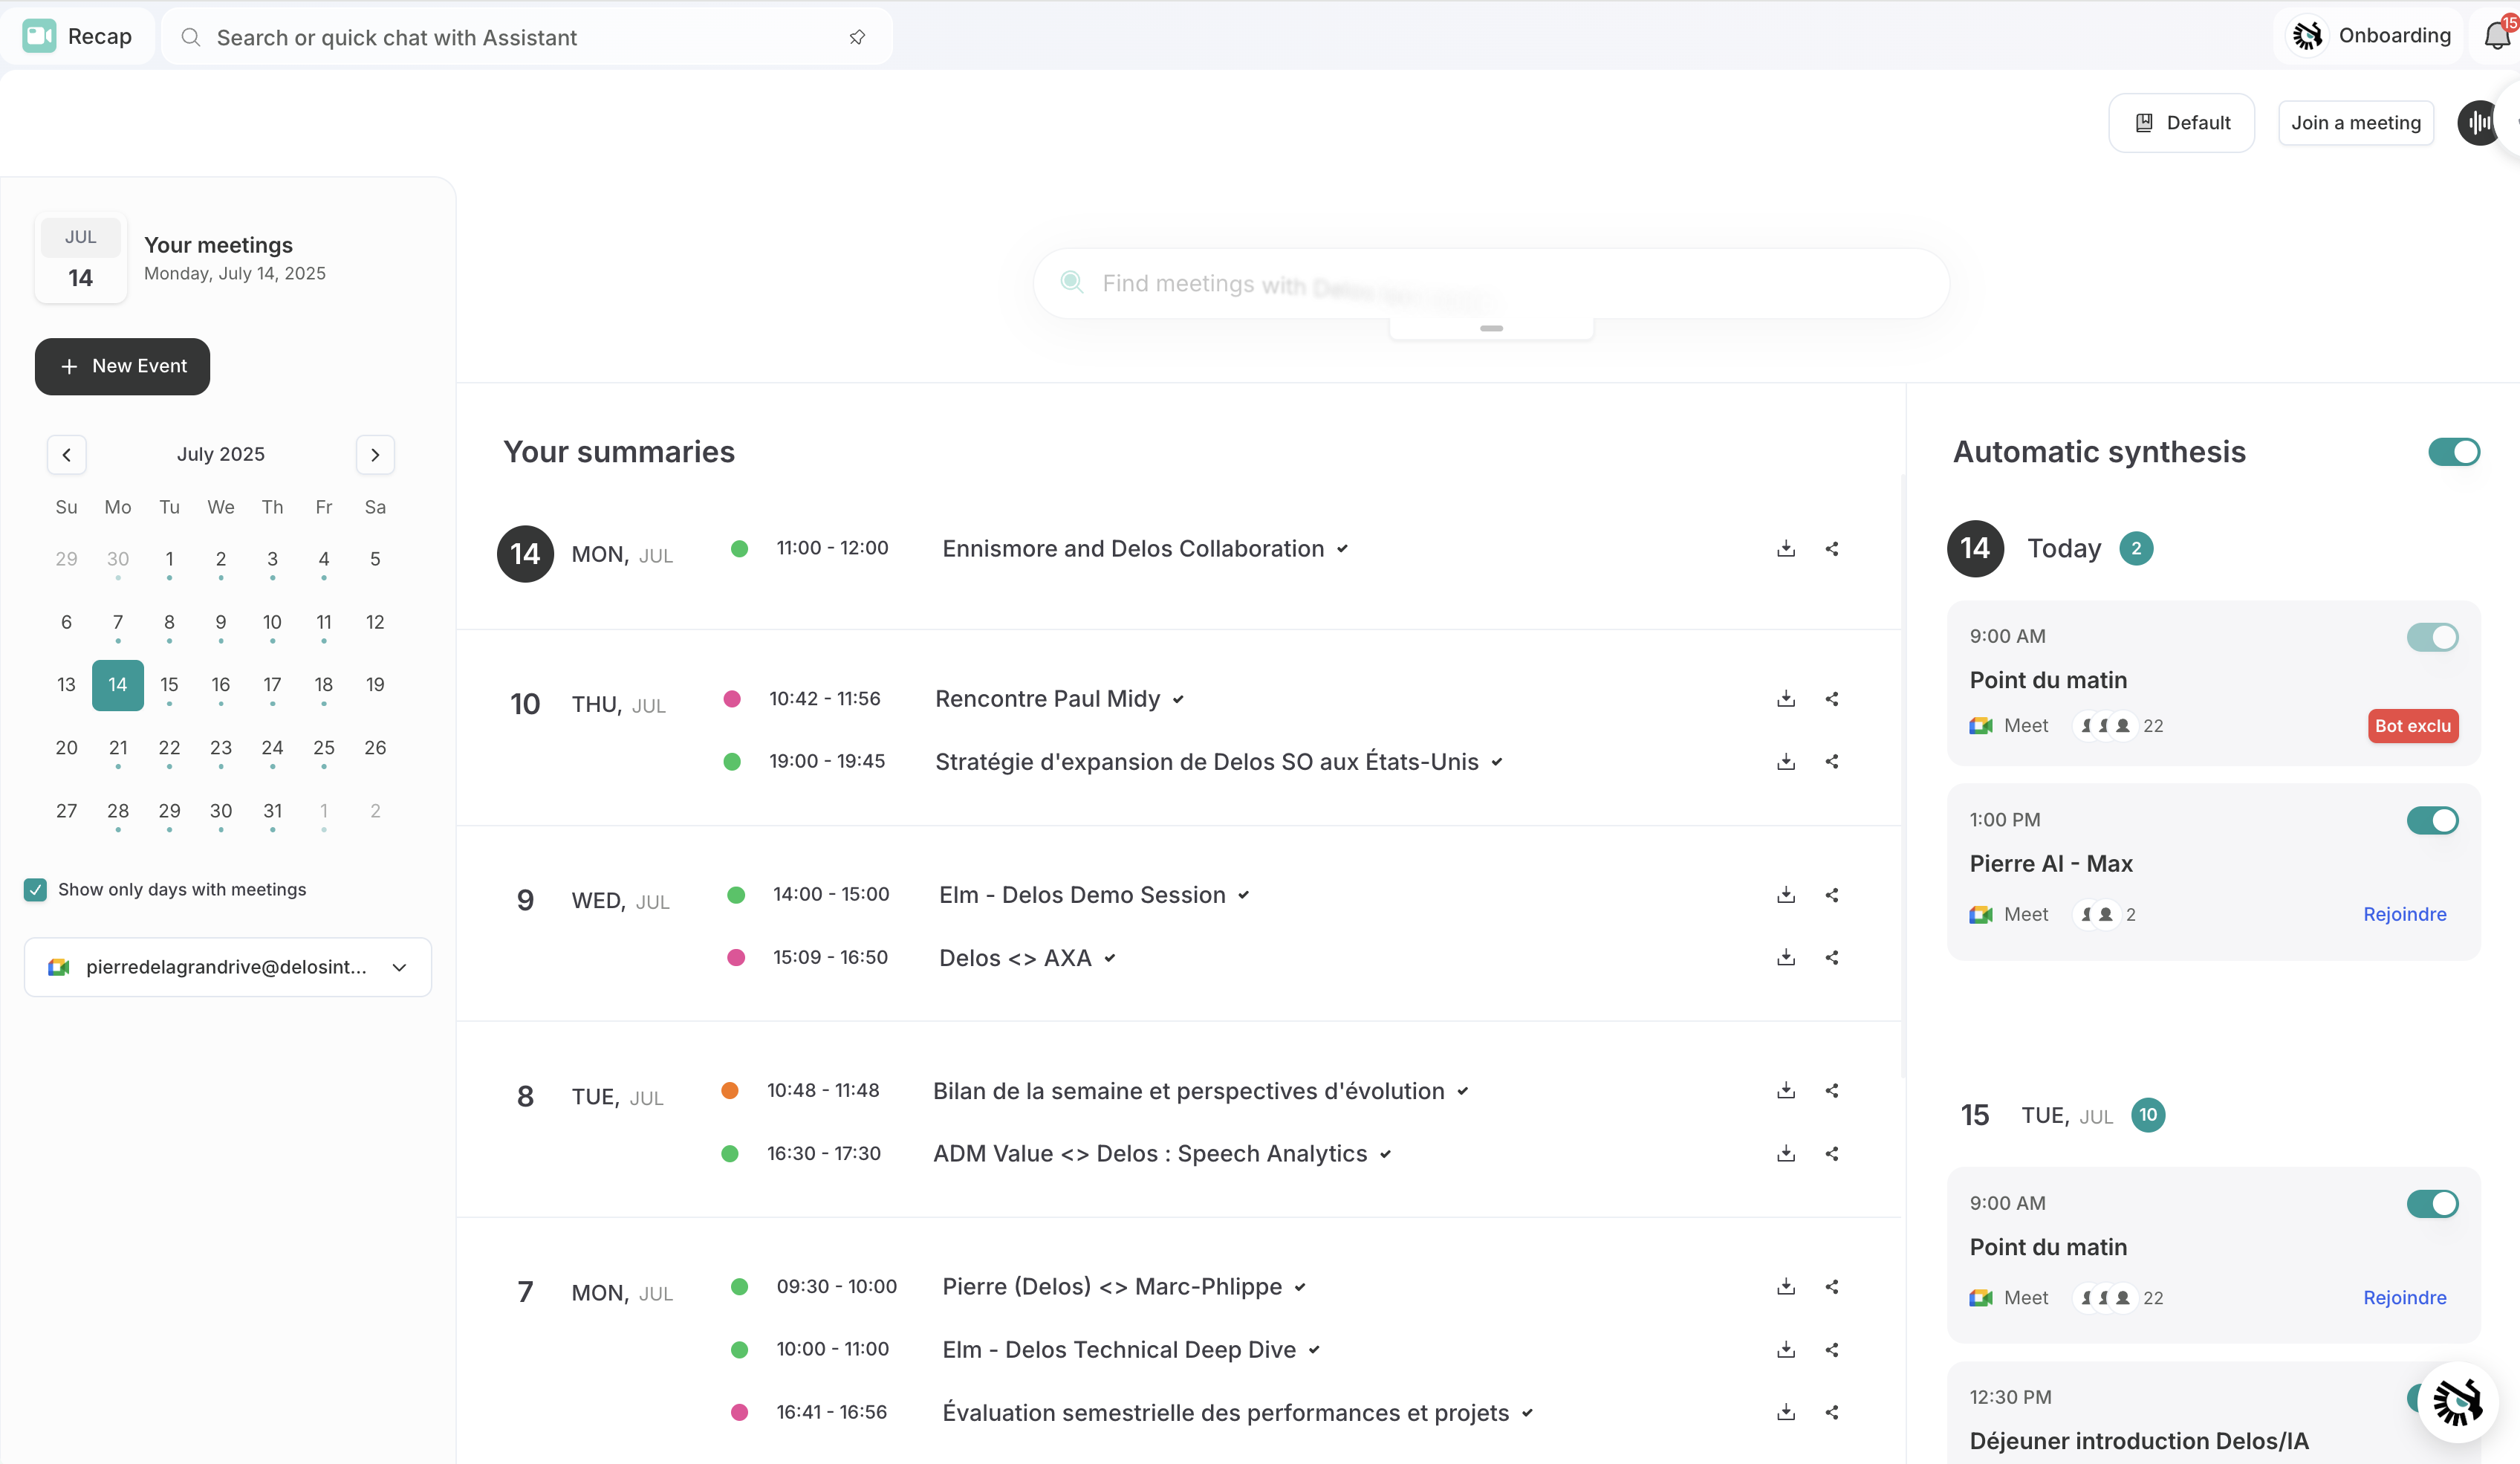Go to next month in calendar
Image resolution: width=2520 pixels, height=1464 pixels.
pos(375,455)
